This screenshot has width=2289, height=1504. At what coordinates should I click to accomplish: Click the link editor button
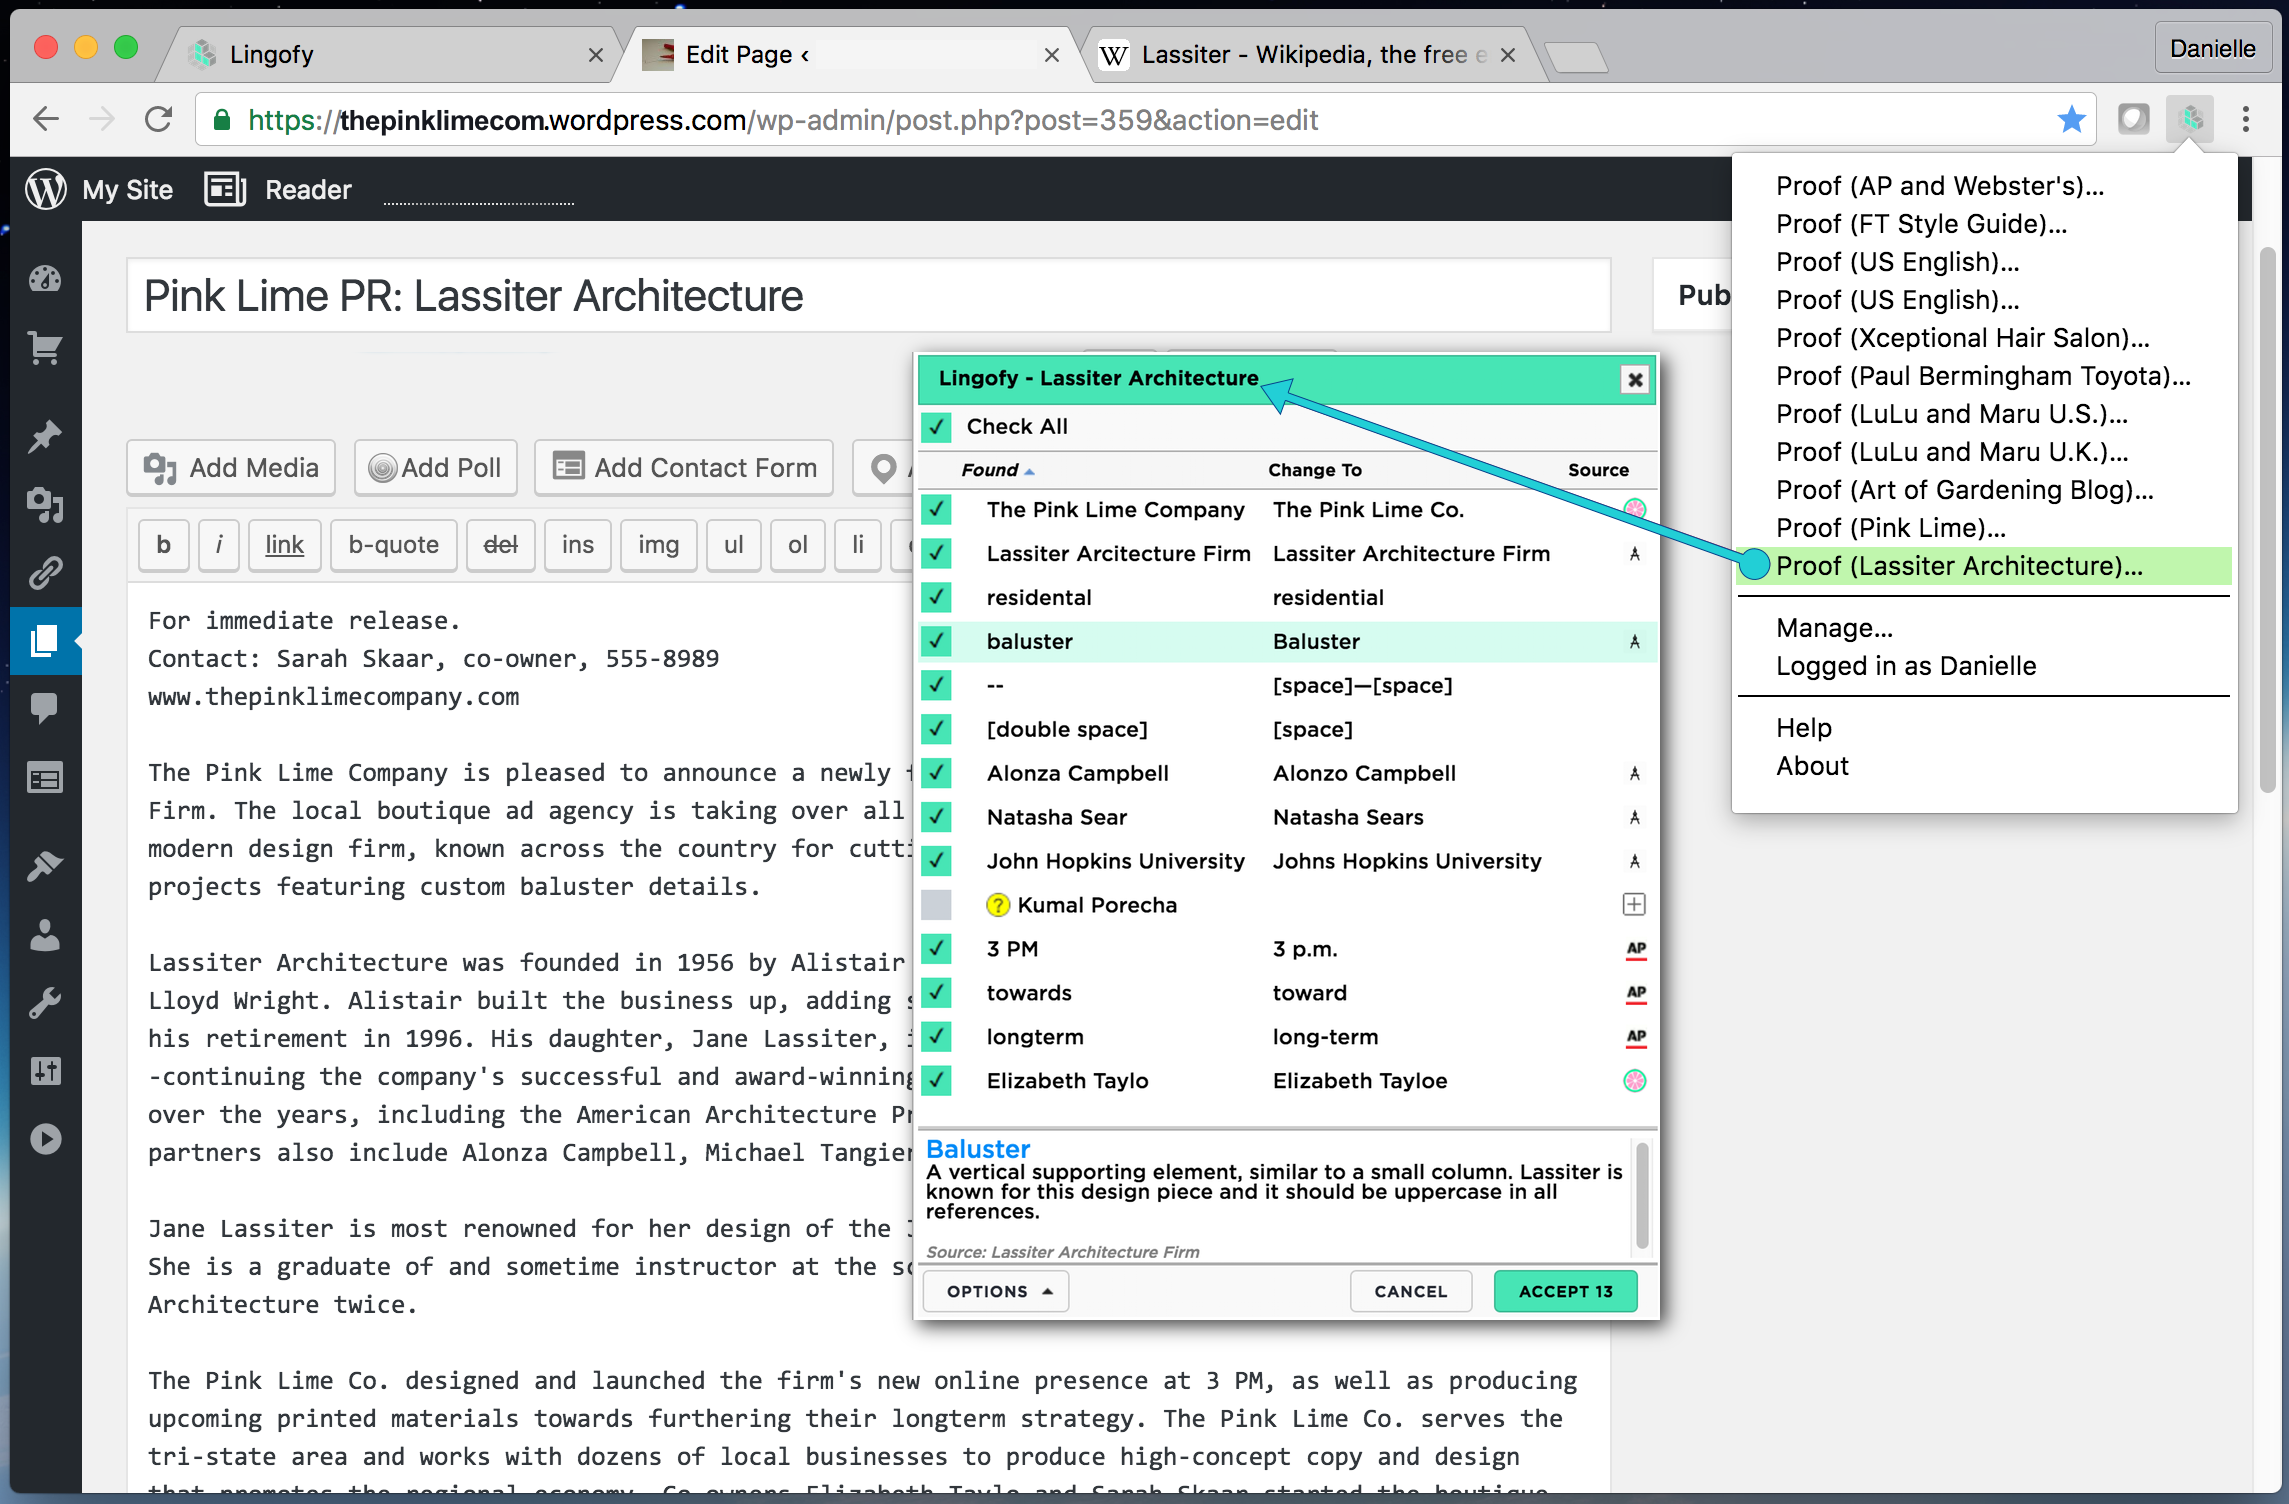[x=284, y=545]
